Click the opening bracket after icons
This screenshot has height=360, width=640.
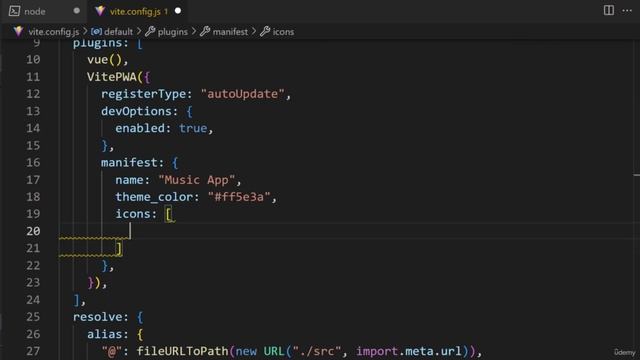pyautogui.click(x=169, y=214)
